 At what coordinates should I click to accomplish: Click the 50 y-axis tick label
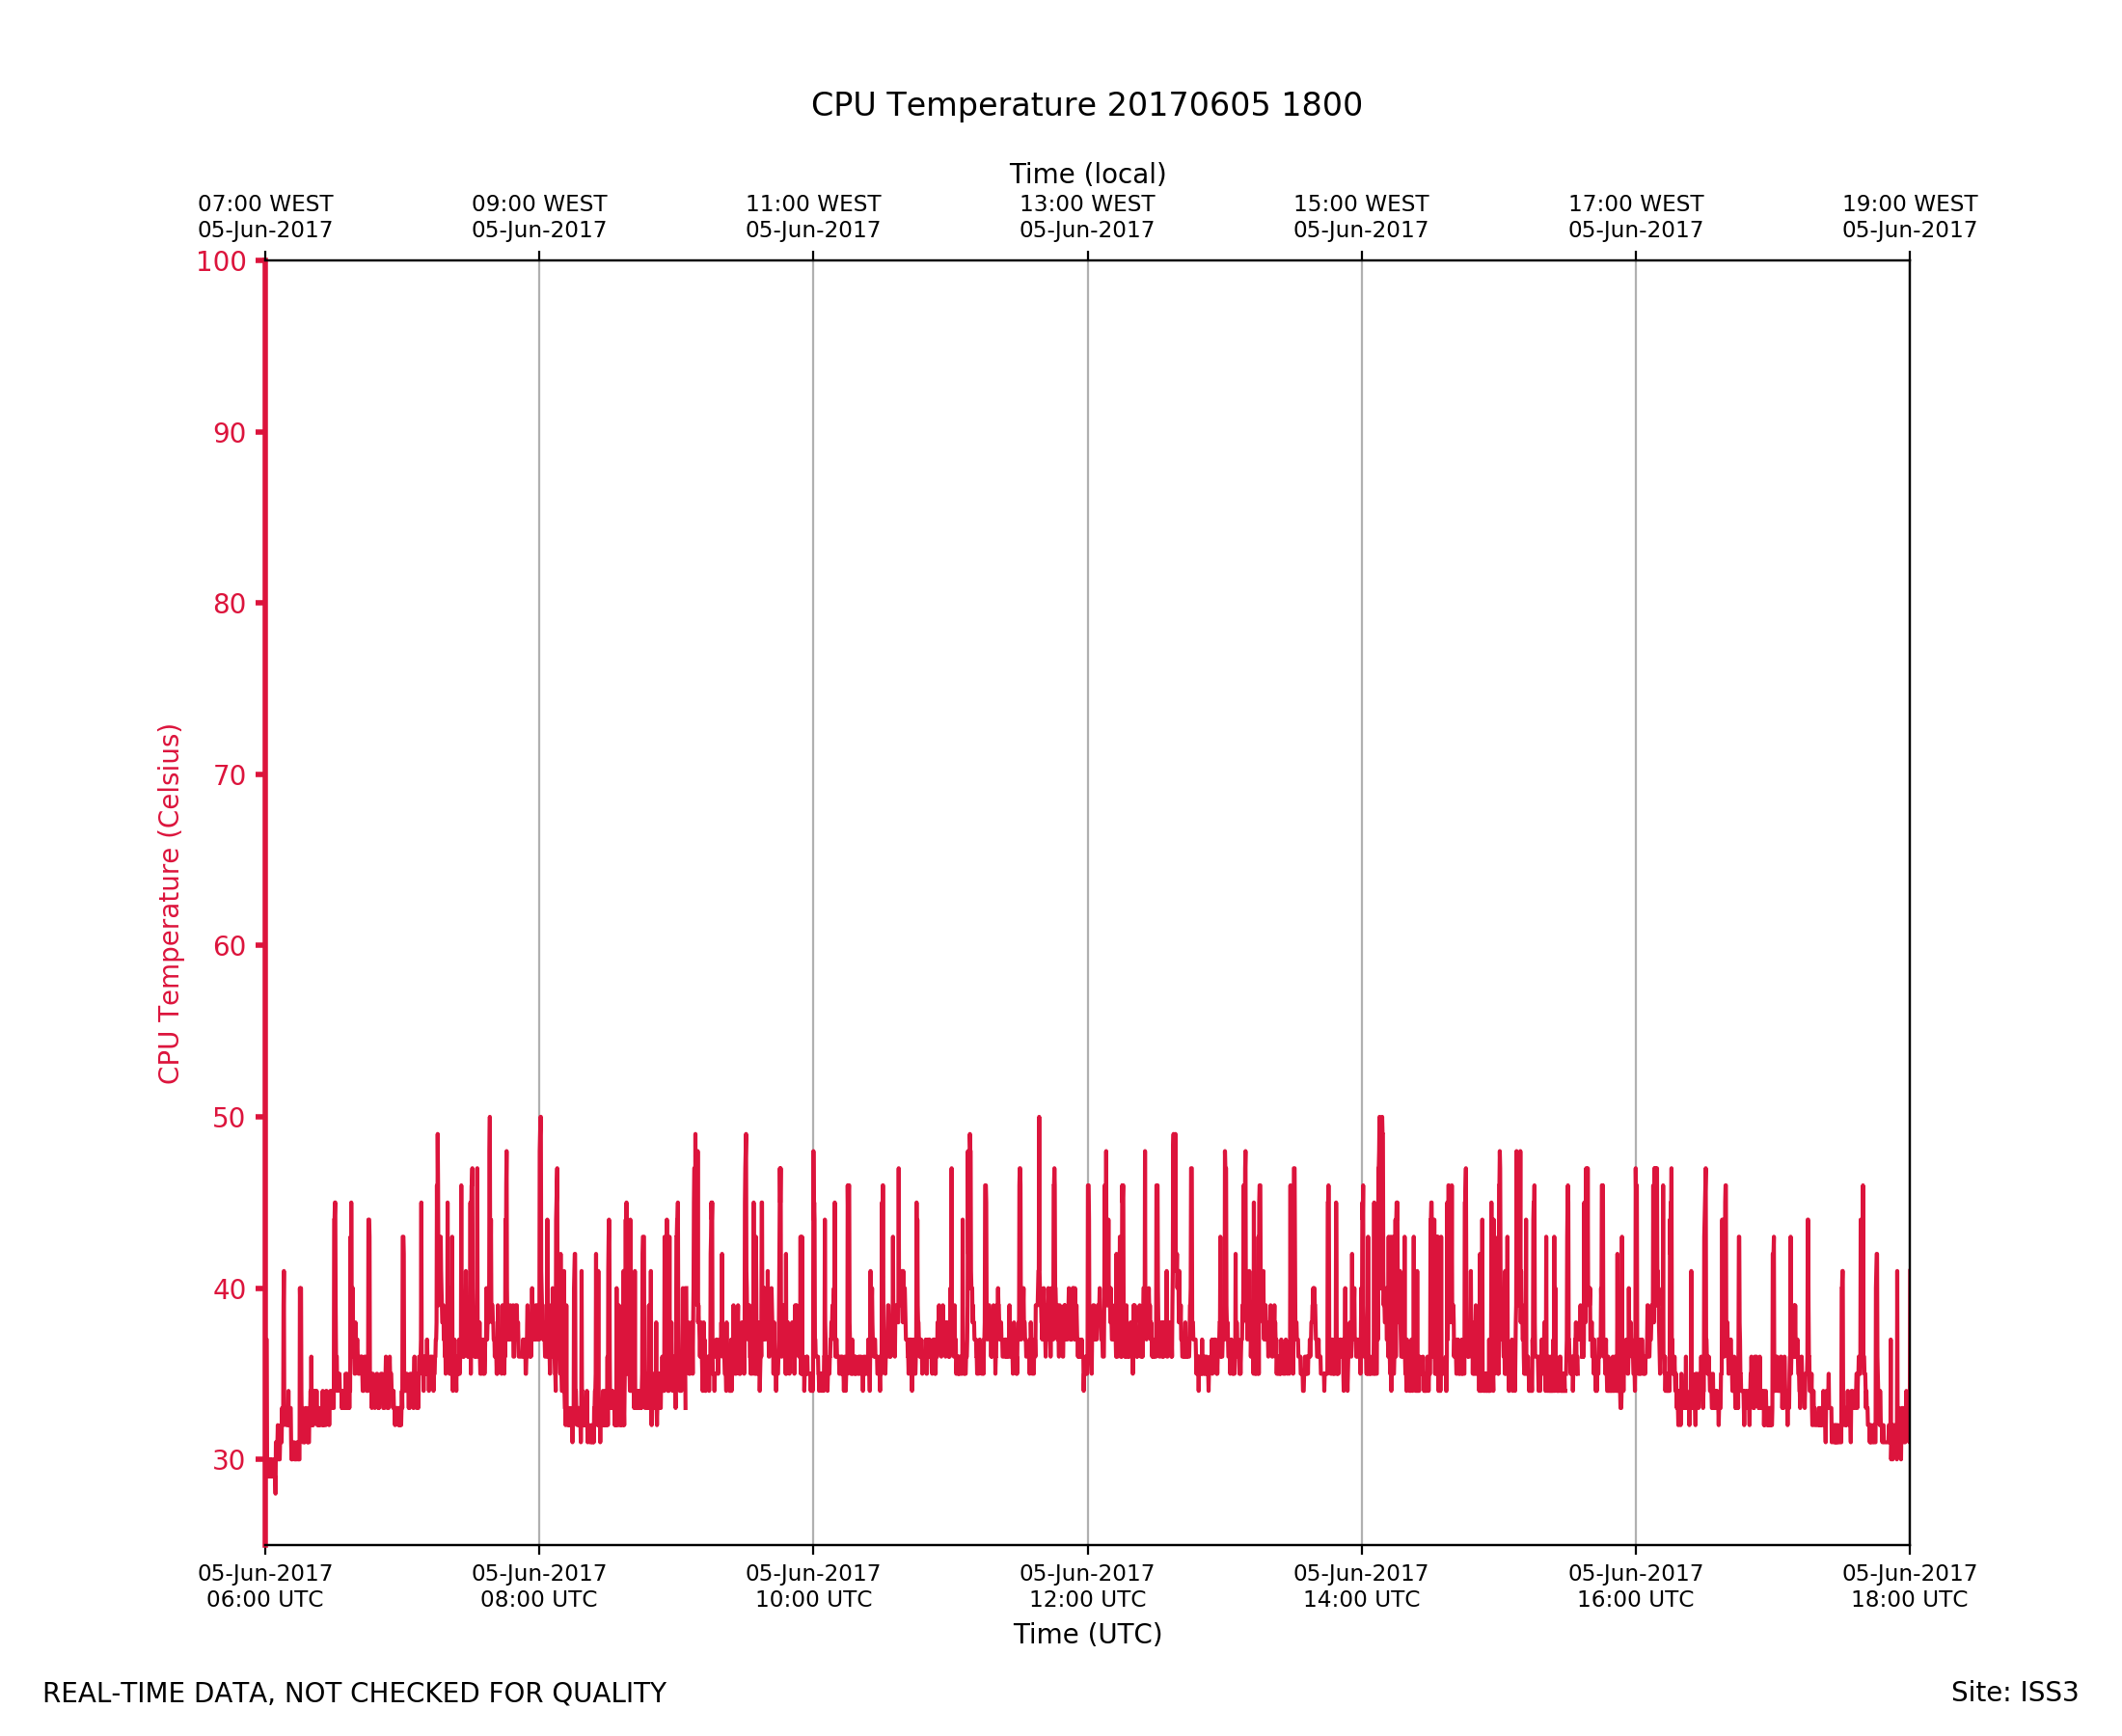(x=229, y=1117)
